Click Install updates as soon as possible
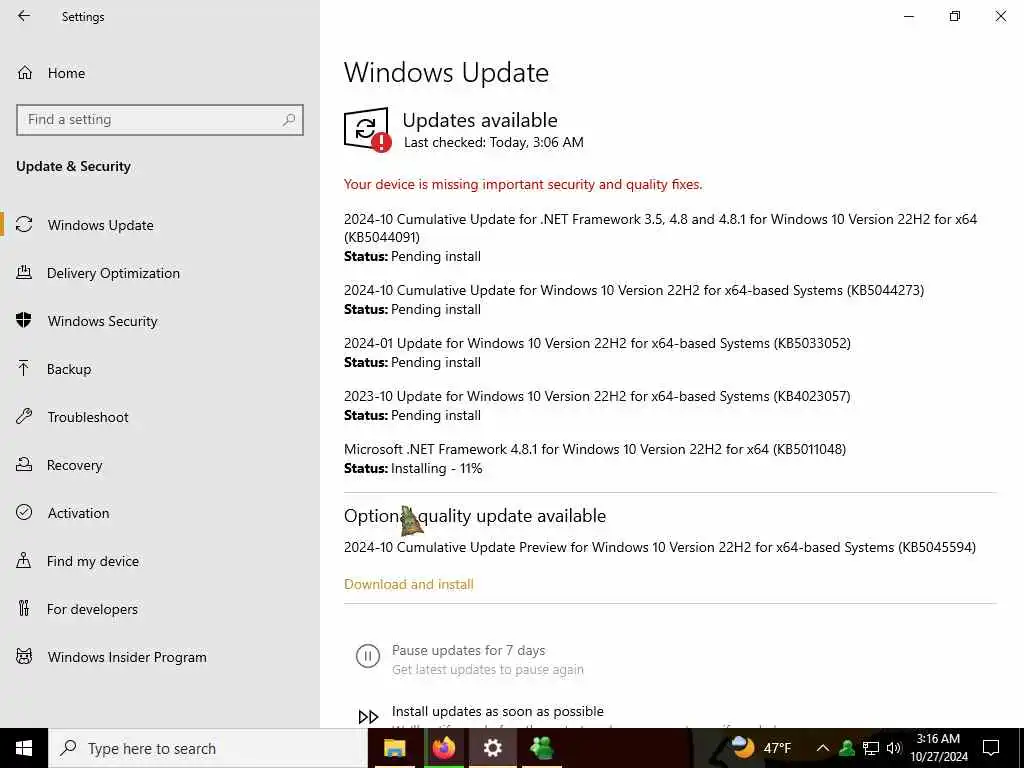Screen dimensions: 1024x768 [x=498, y=711]
